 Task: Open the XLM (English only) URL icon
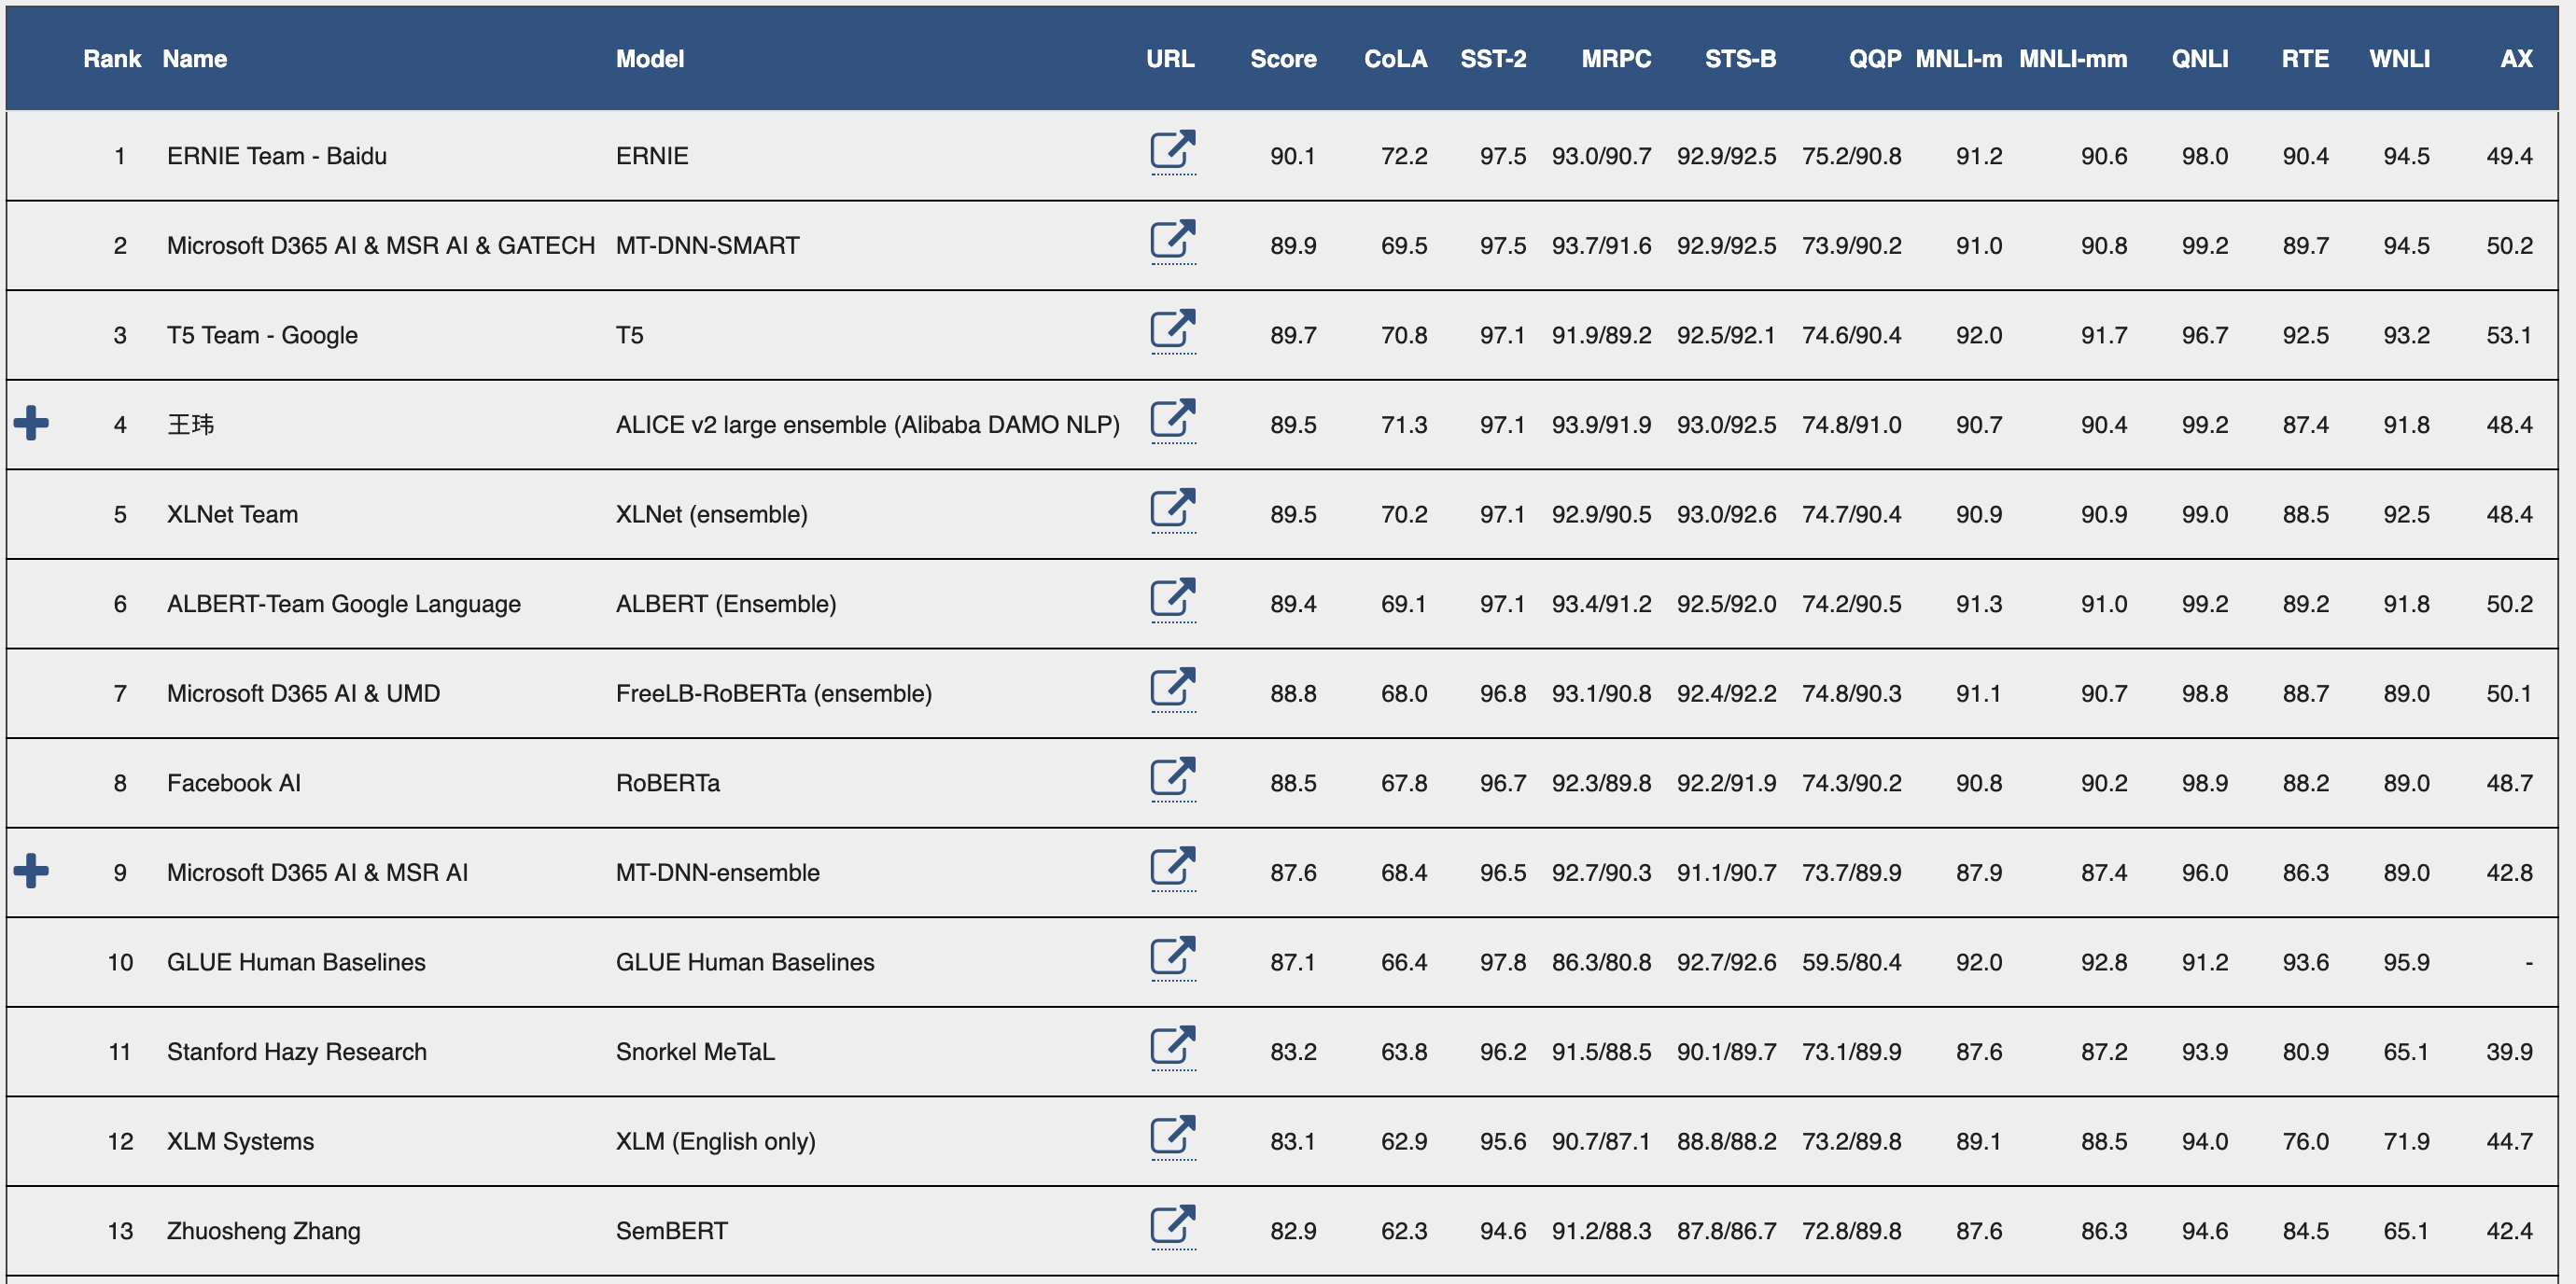1172,1136
